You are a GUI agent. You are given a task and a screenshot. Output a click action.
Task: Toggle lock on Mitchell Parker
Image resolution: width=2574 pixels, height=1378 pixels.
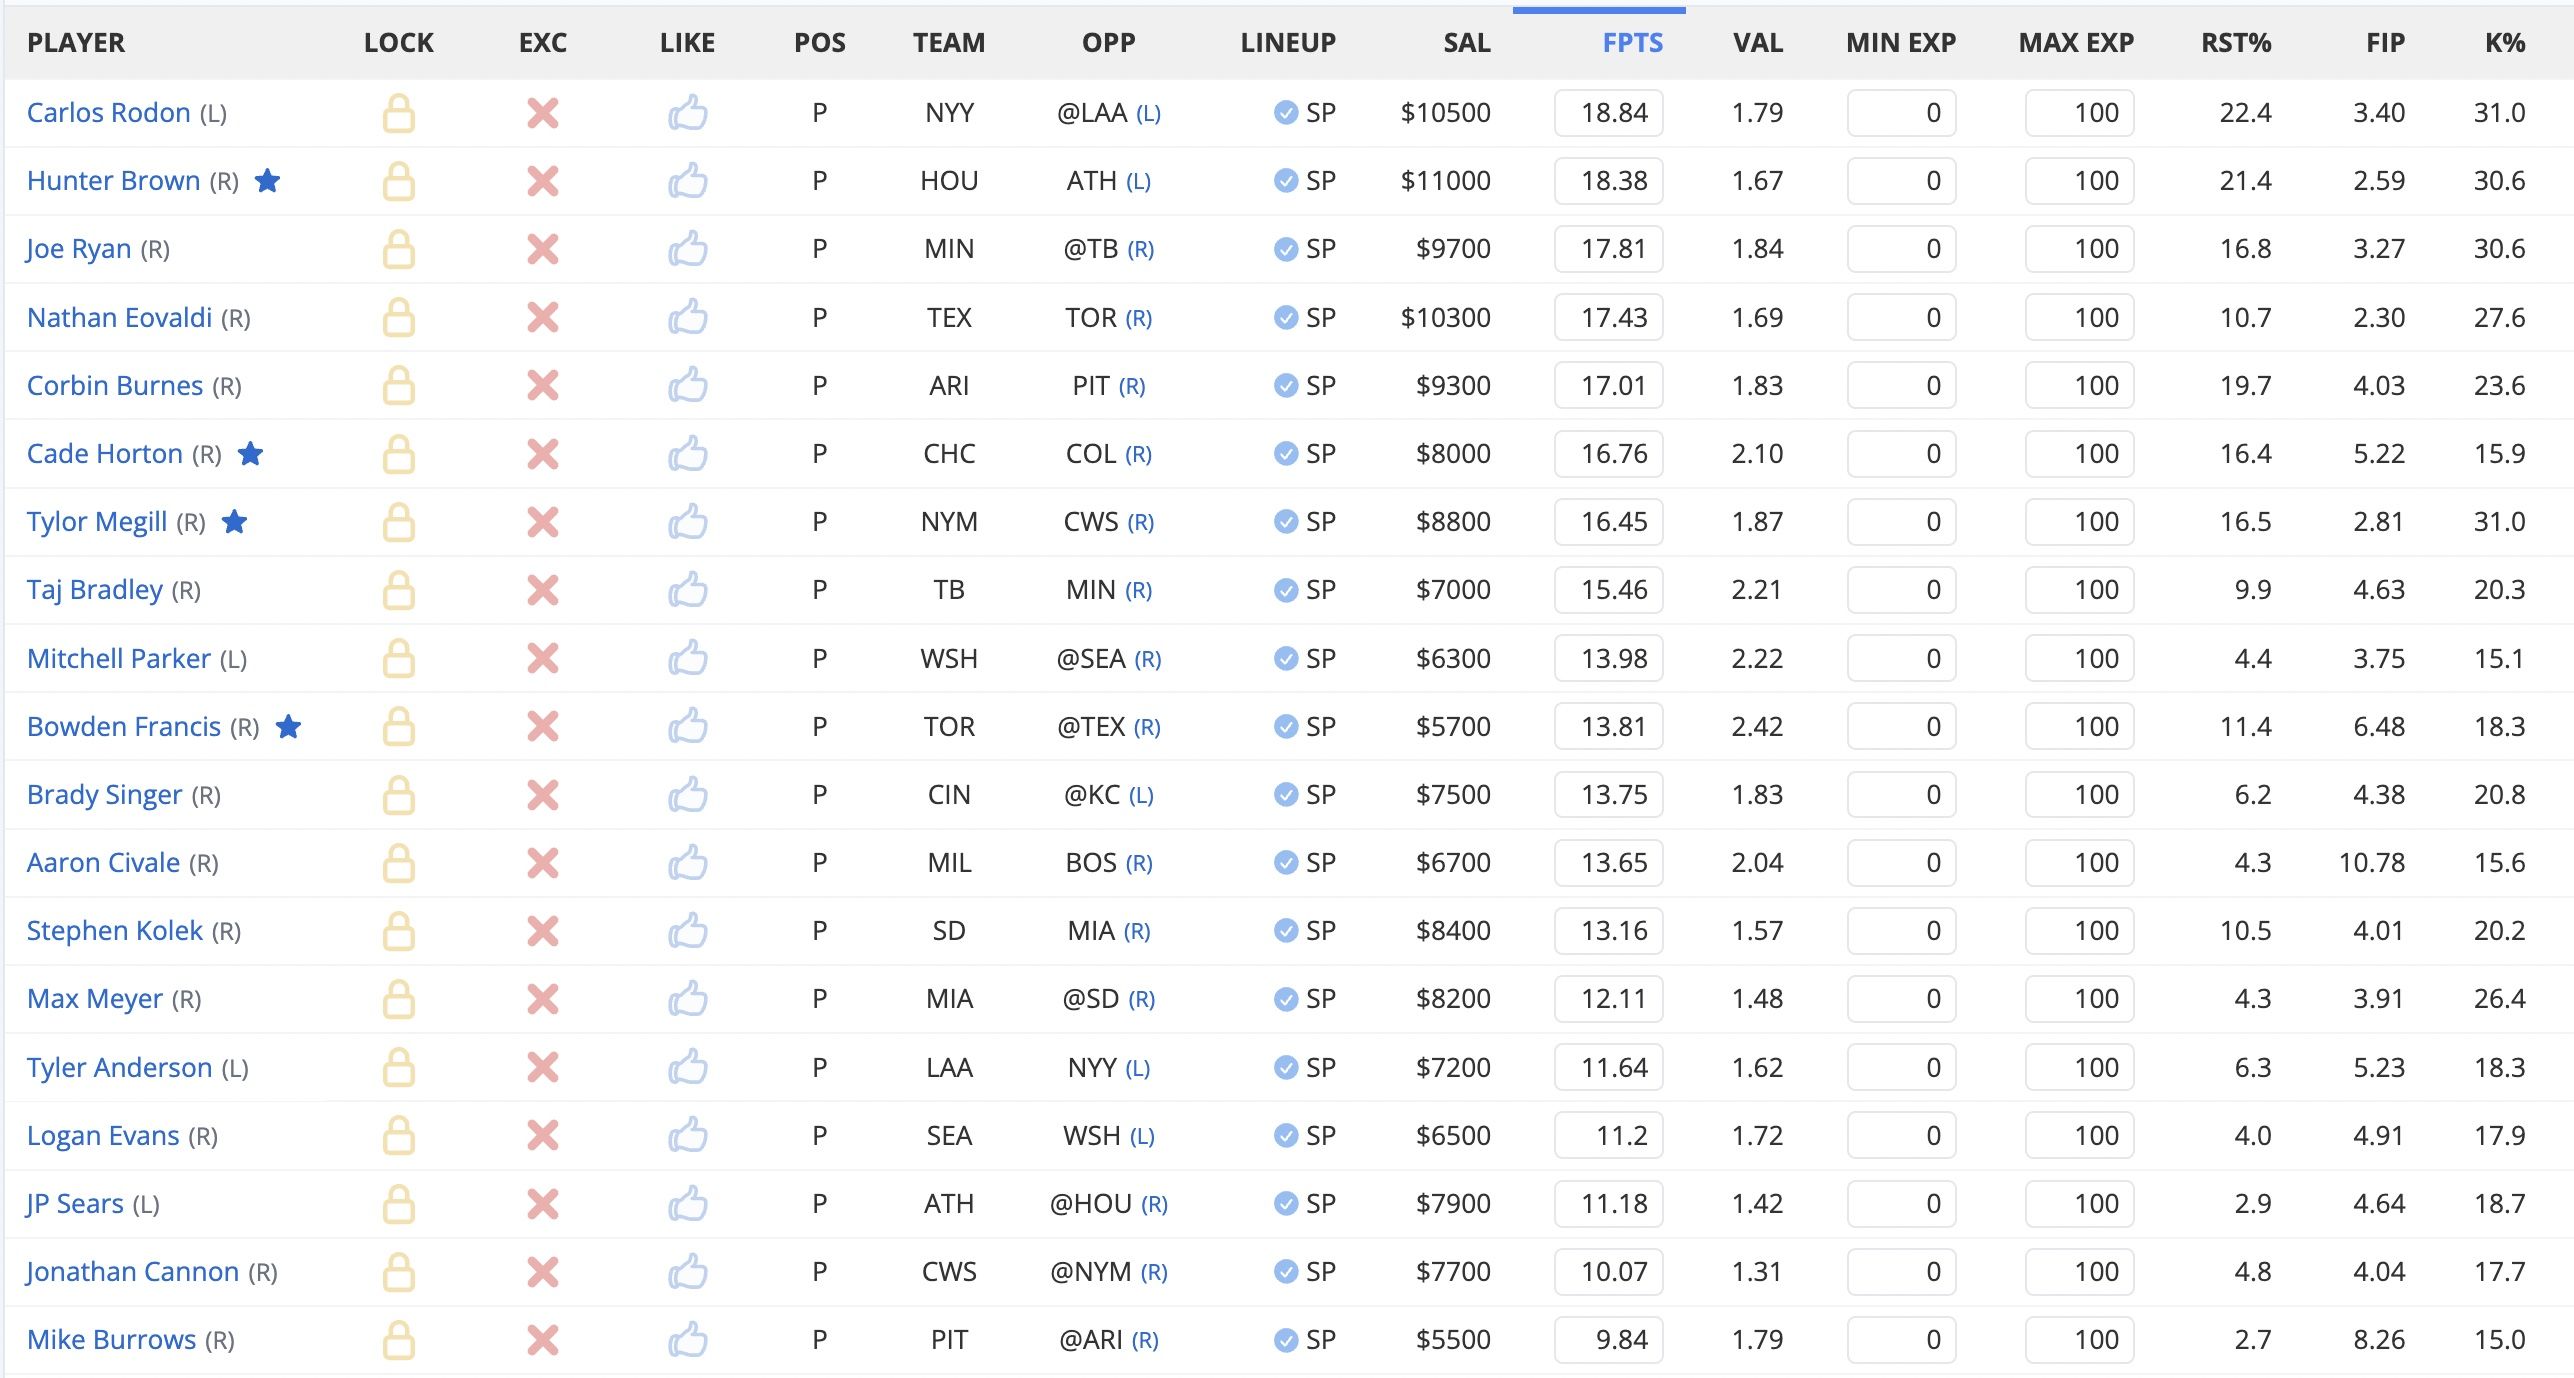(x=398, y=658)
